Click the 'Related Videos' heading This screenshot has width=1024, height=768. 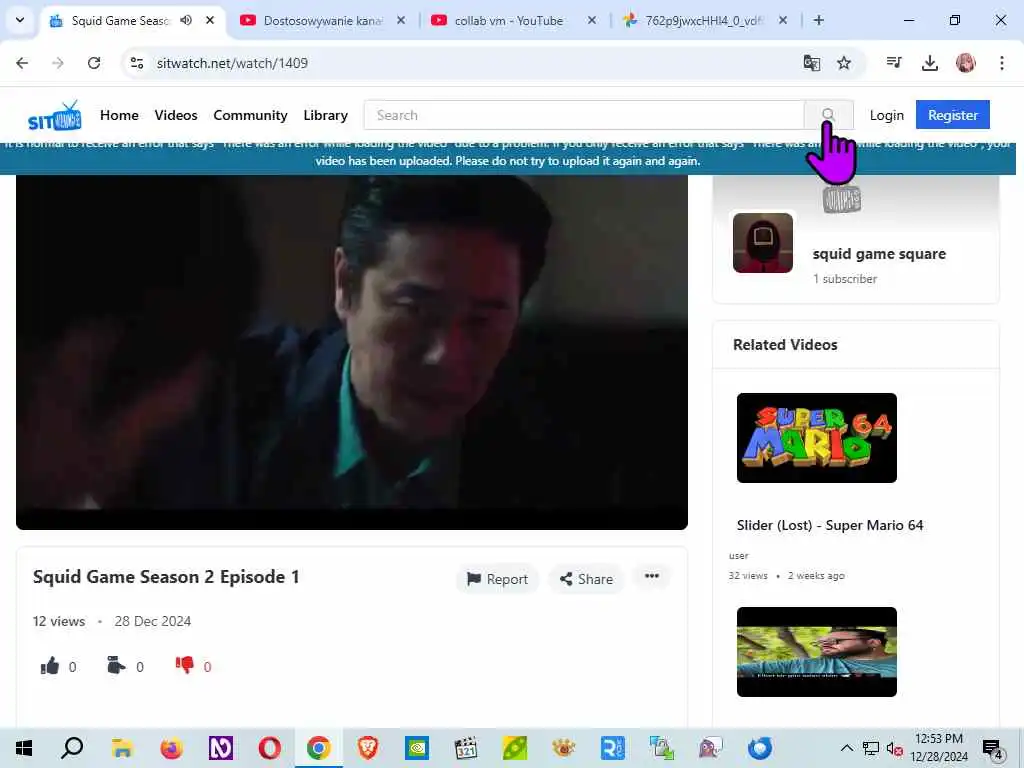785,345
